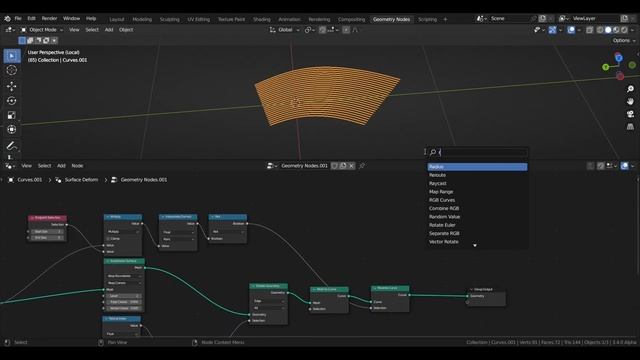The height and width of the screenshot is (360, 640).
Task: Open 3D viewport editor type dropdown
Action: coord(10,30)
